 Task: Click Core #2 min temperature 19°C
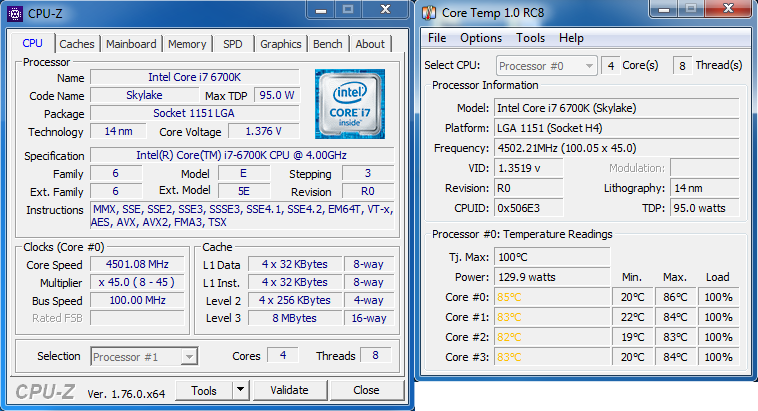tap(632, 337)
